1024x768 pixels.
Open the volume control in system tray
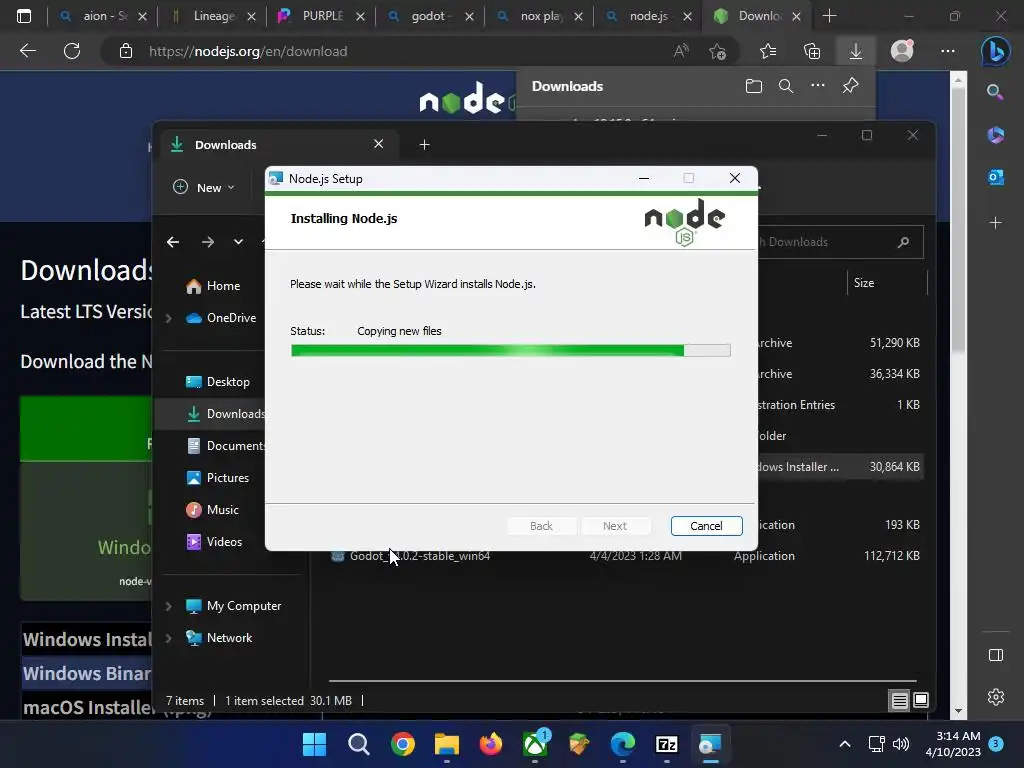(901, 744)
